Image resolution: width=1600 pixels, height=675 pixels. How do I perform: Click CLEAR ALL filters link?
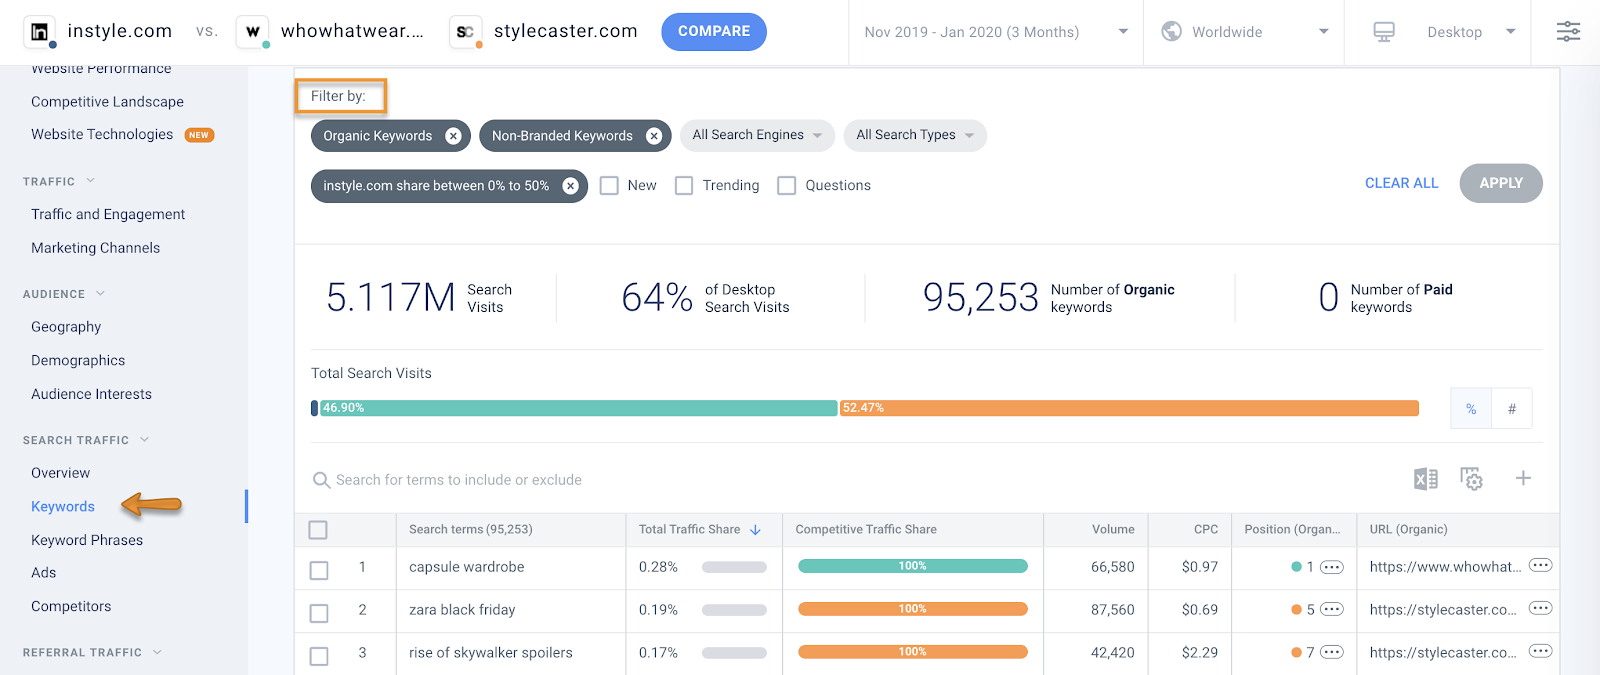tap(1401, 183)
